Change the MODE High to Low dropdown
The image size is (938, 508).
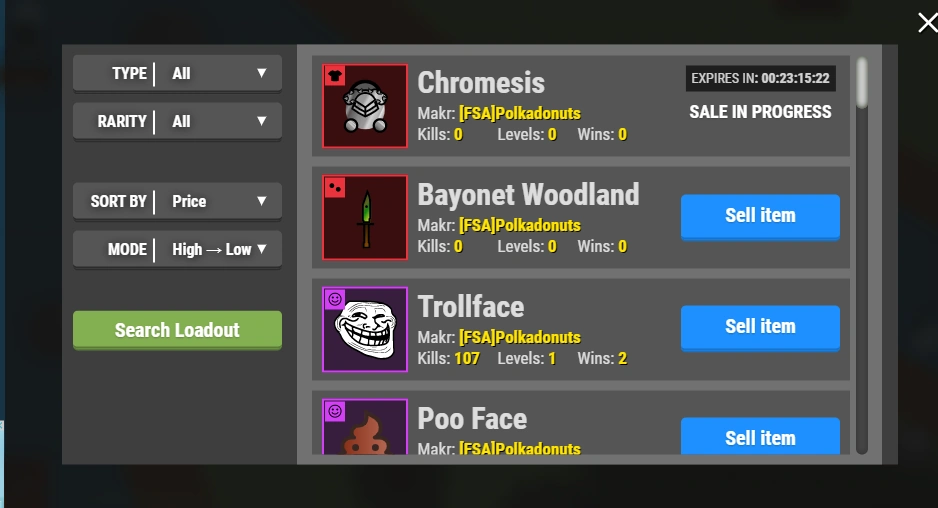(x=177, y=250)
